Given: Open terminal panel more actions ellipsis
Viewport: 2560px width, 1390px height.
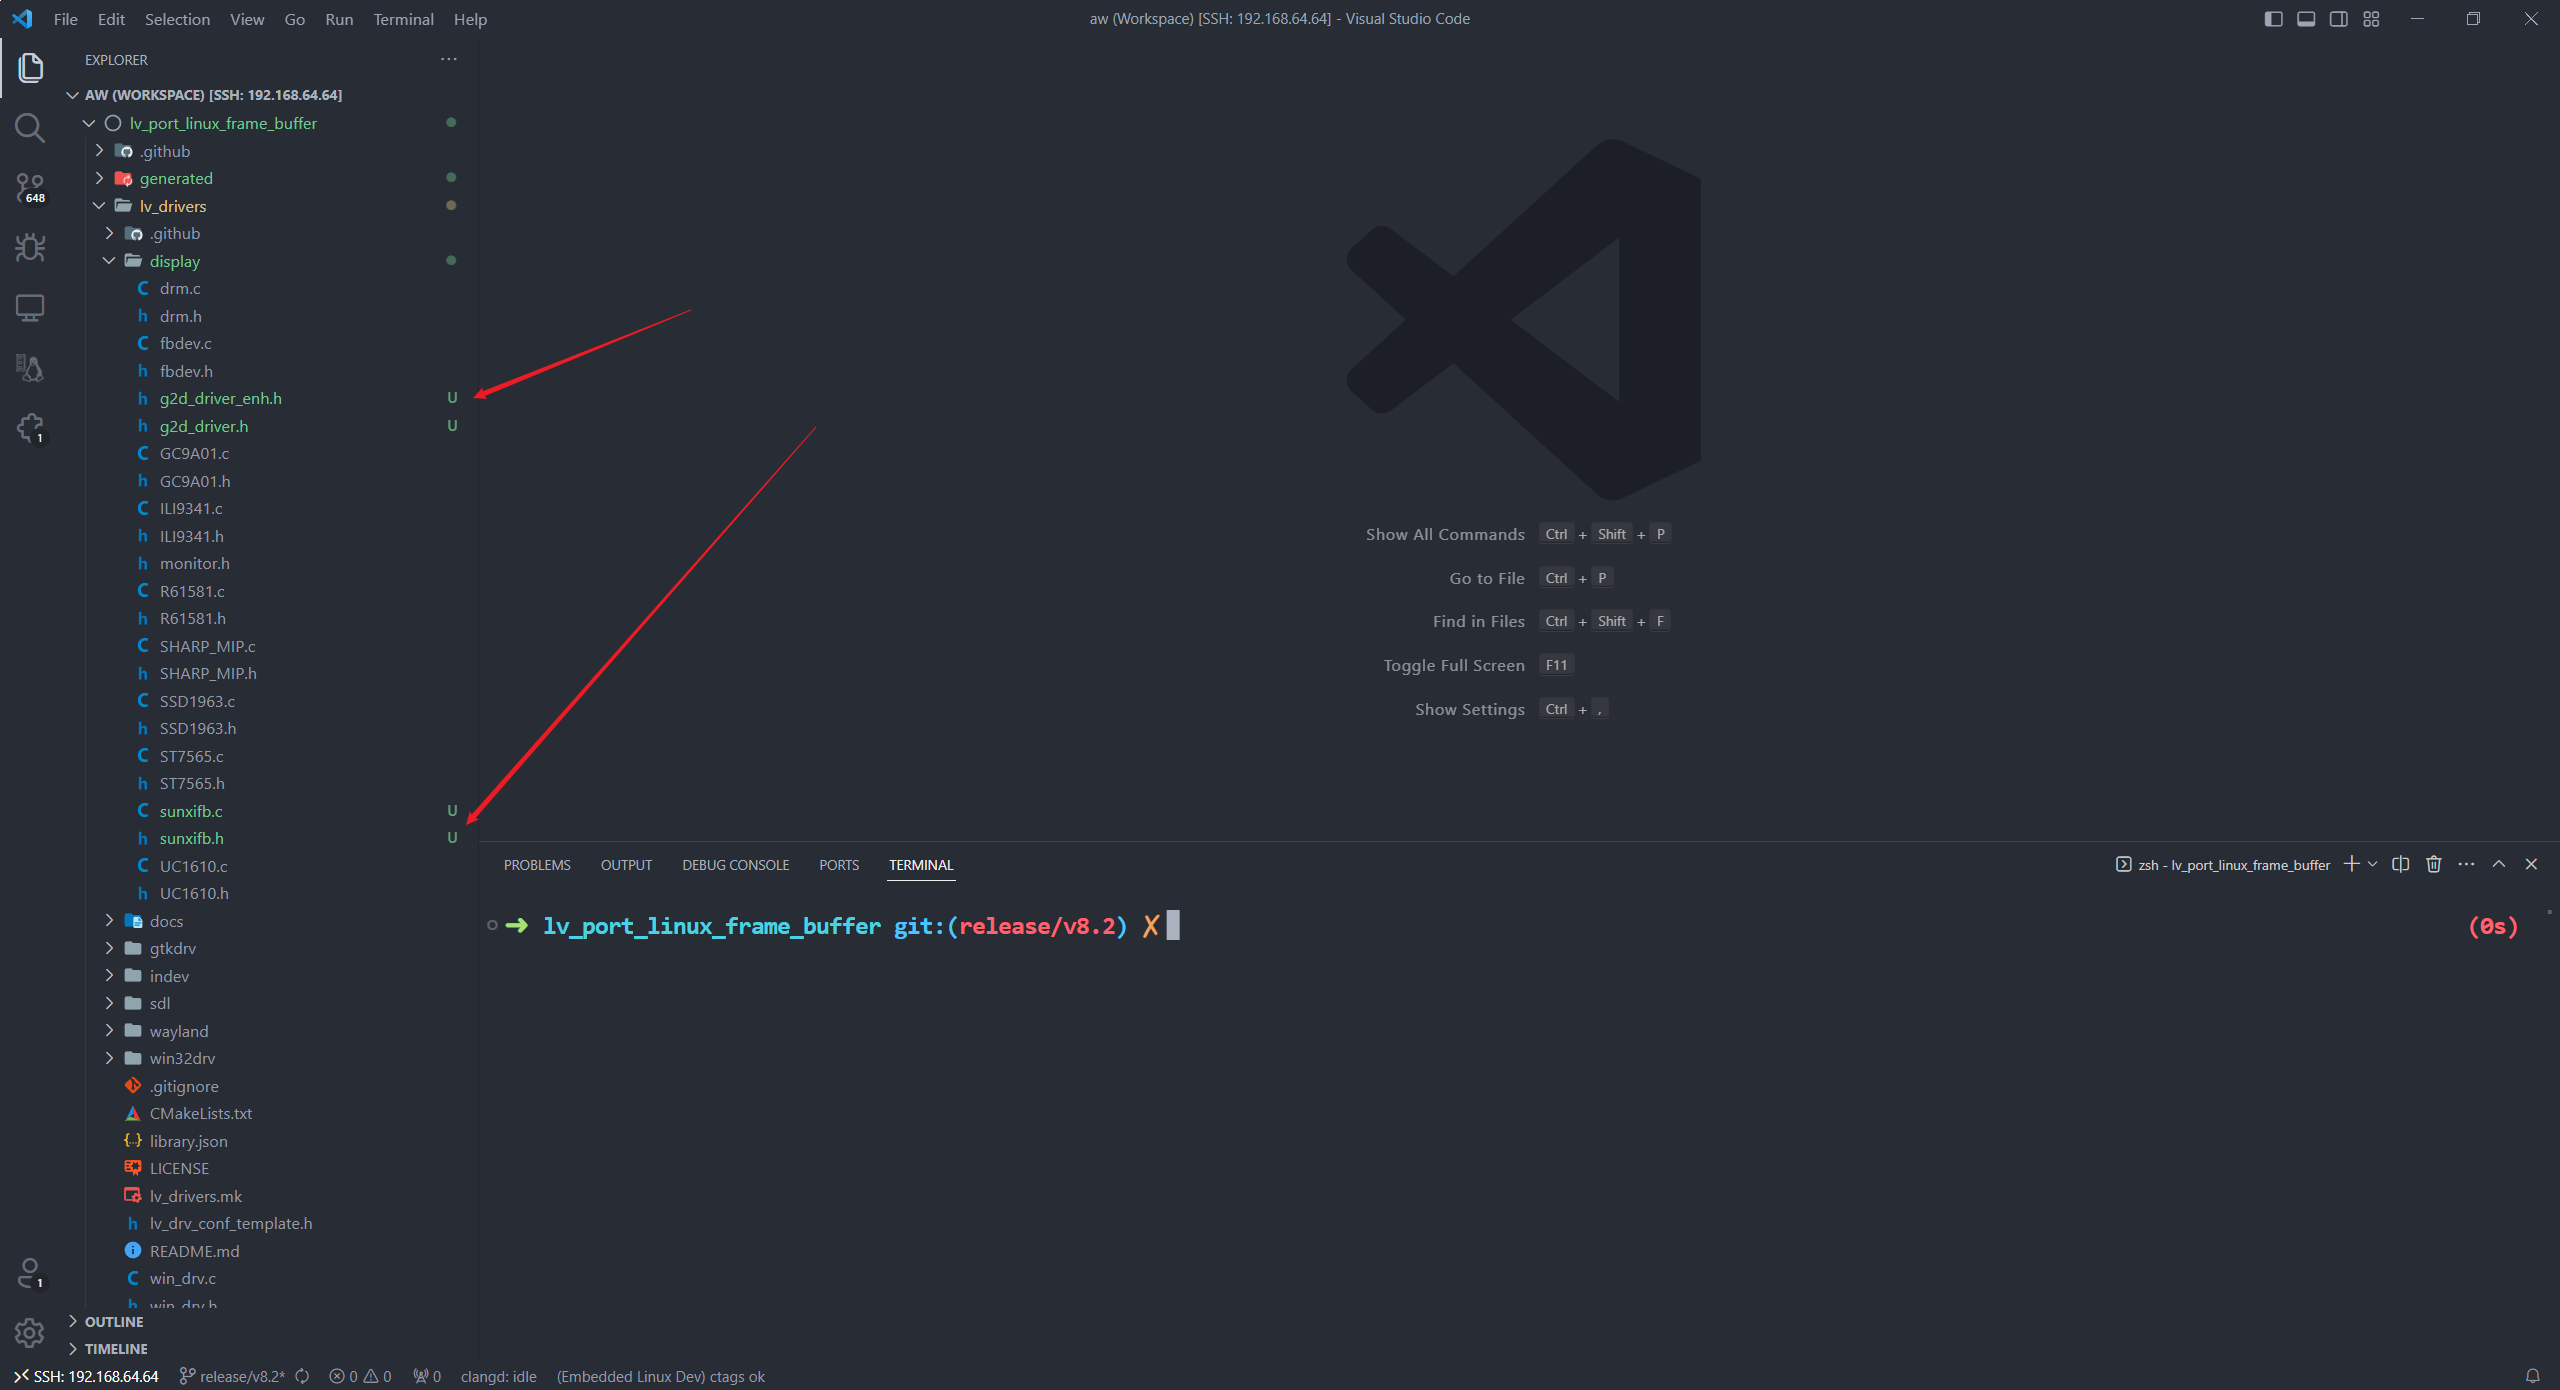Looking at the screenshot, I should [2466, 864].
